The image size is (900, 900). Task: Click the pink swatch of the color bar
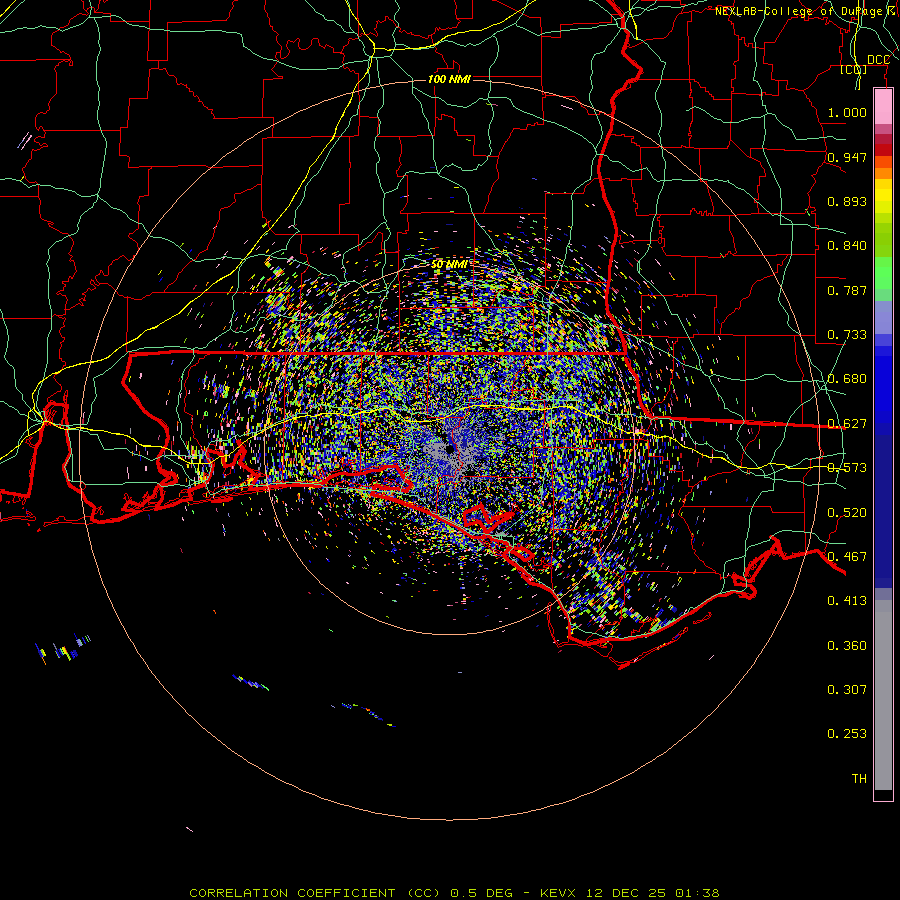(883, 106)
